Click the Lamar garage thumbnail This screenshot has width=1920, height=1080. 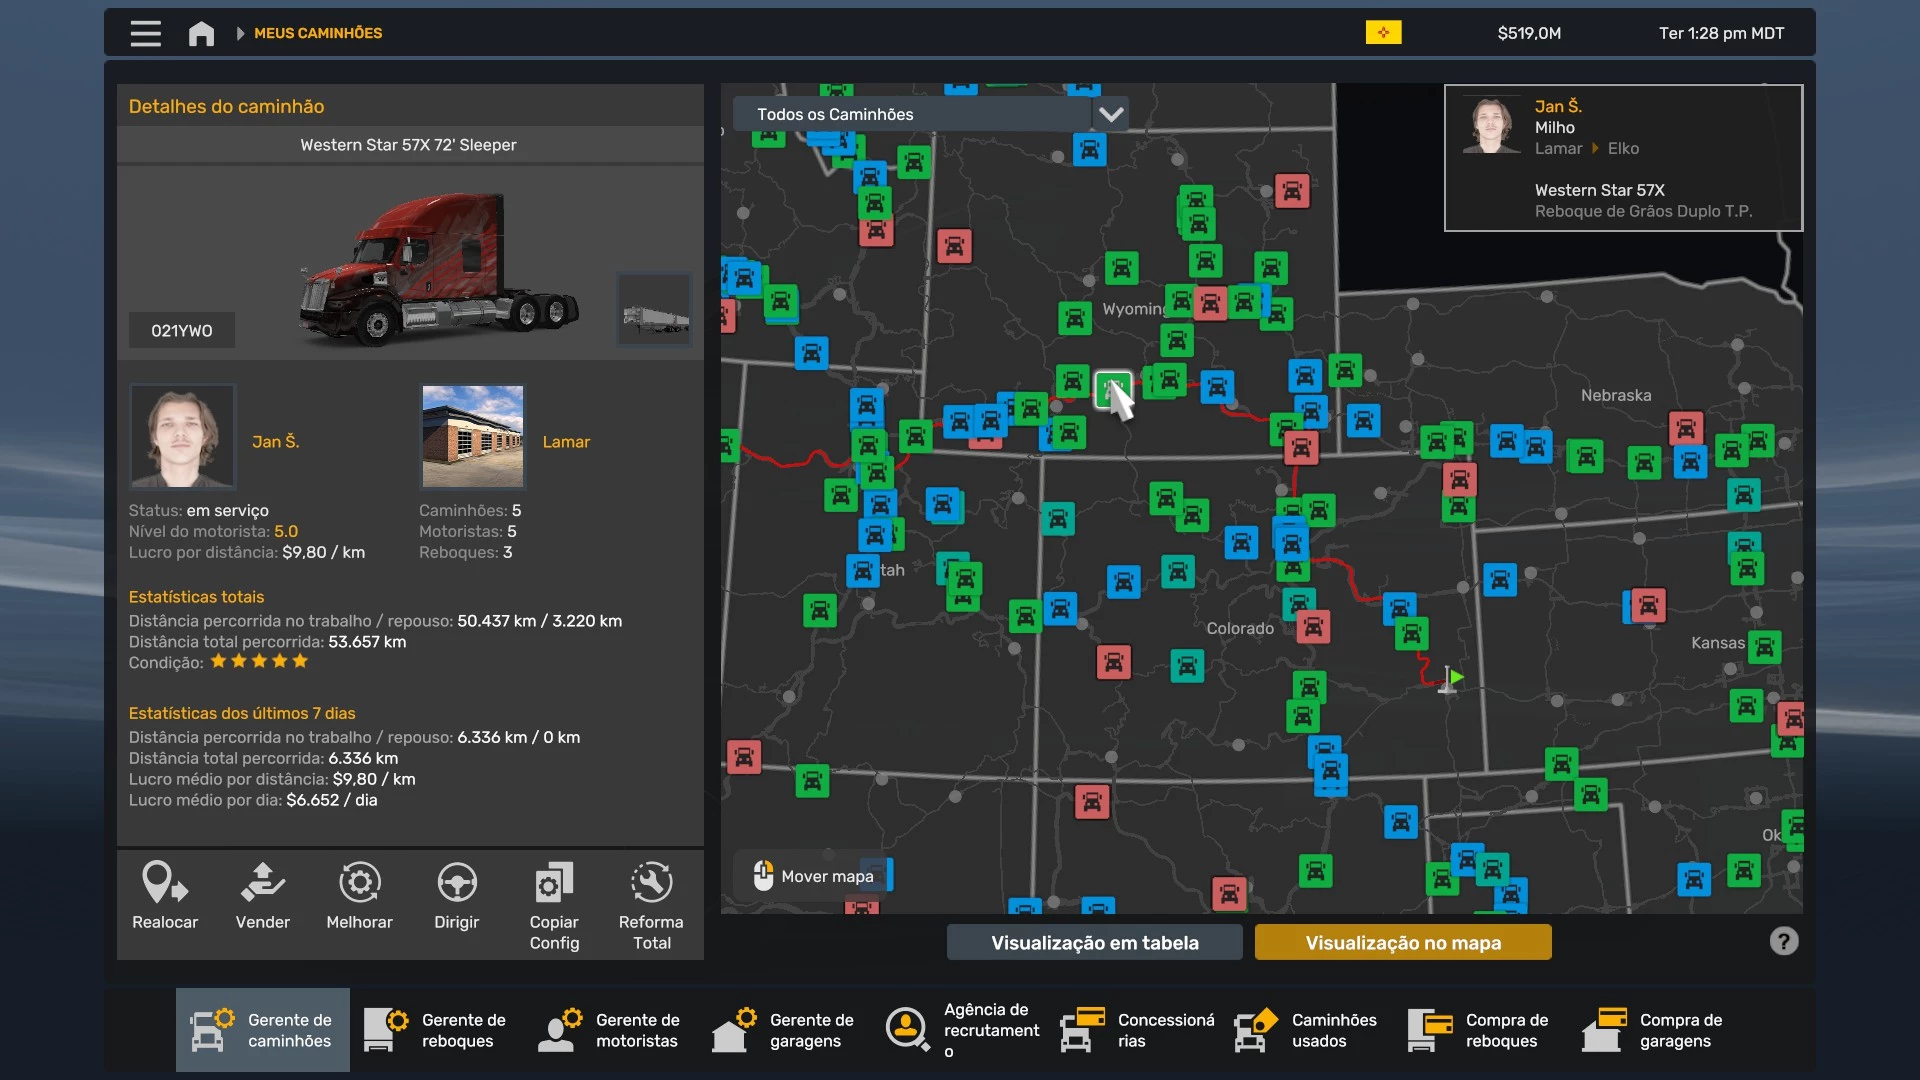coord(472,436)
